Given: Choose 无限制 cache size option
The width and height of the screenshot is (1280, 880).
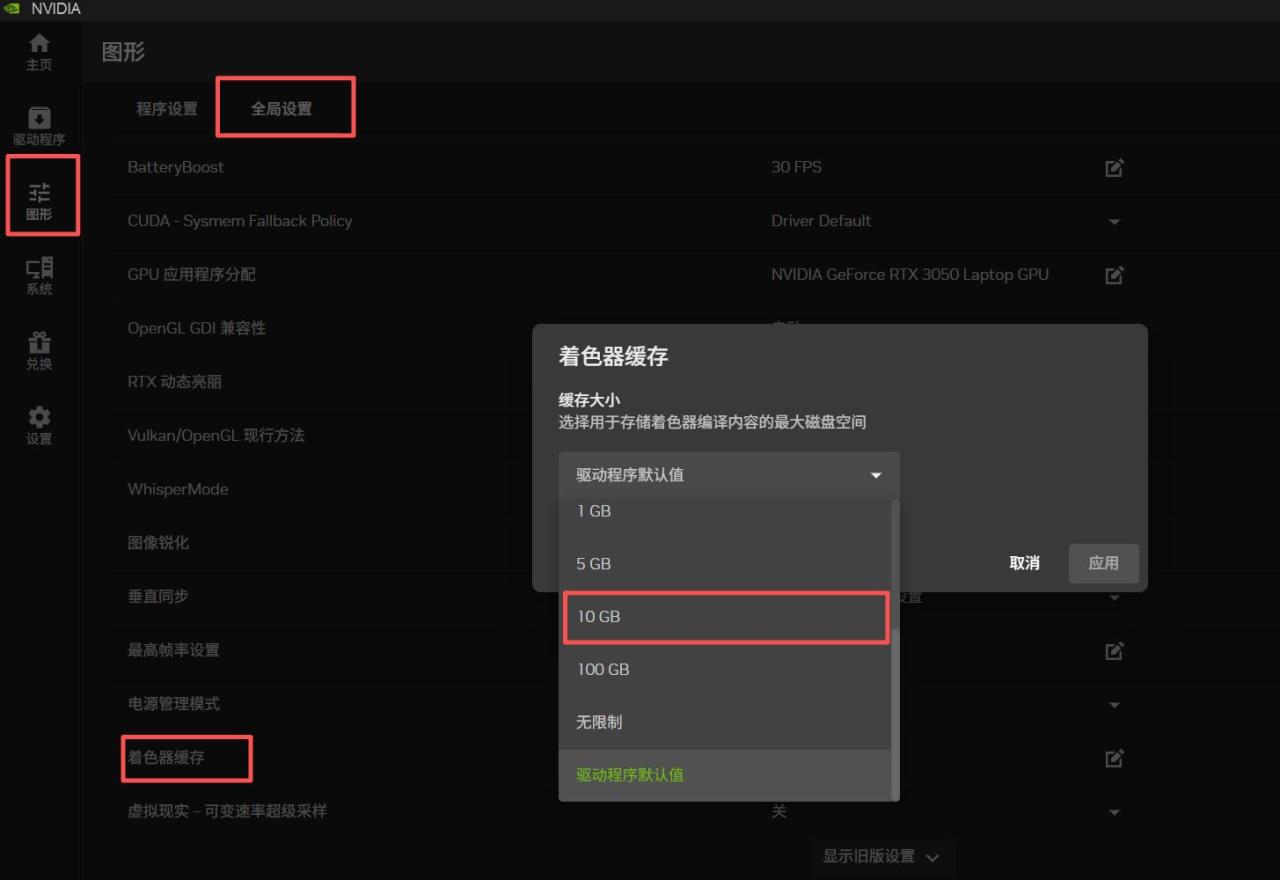Looking at the screenshot, I should 725,722.
